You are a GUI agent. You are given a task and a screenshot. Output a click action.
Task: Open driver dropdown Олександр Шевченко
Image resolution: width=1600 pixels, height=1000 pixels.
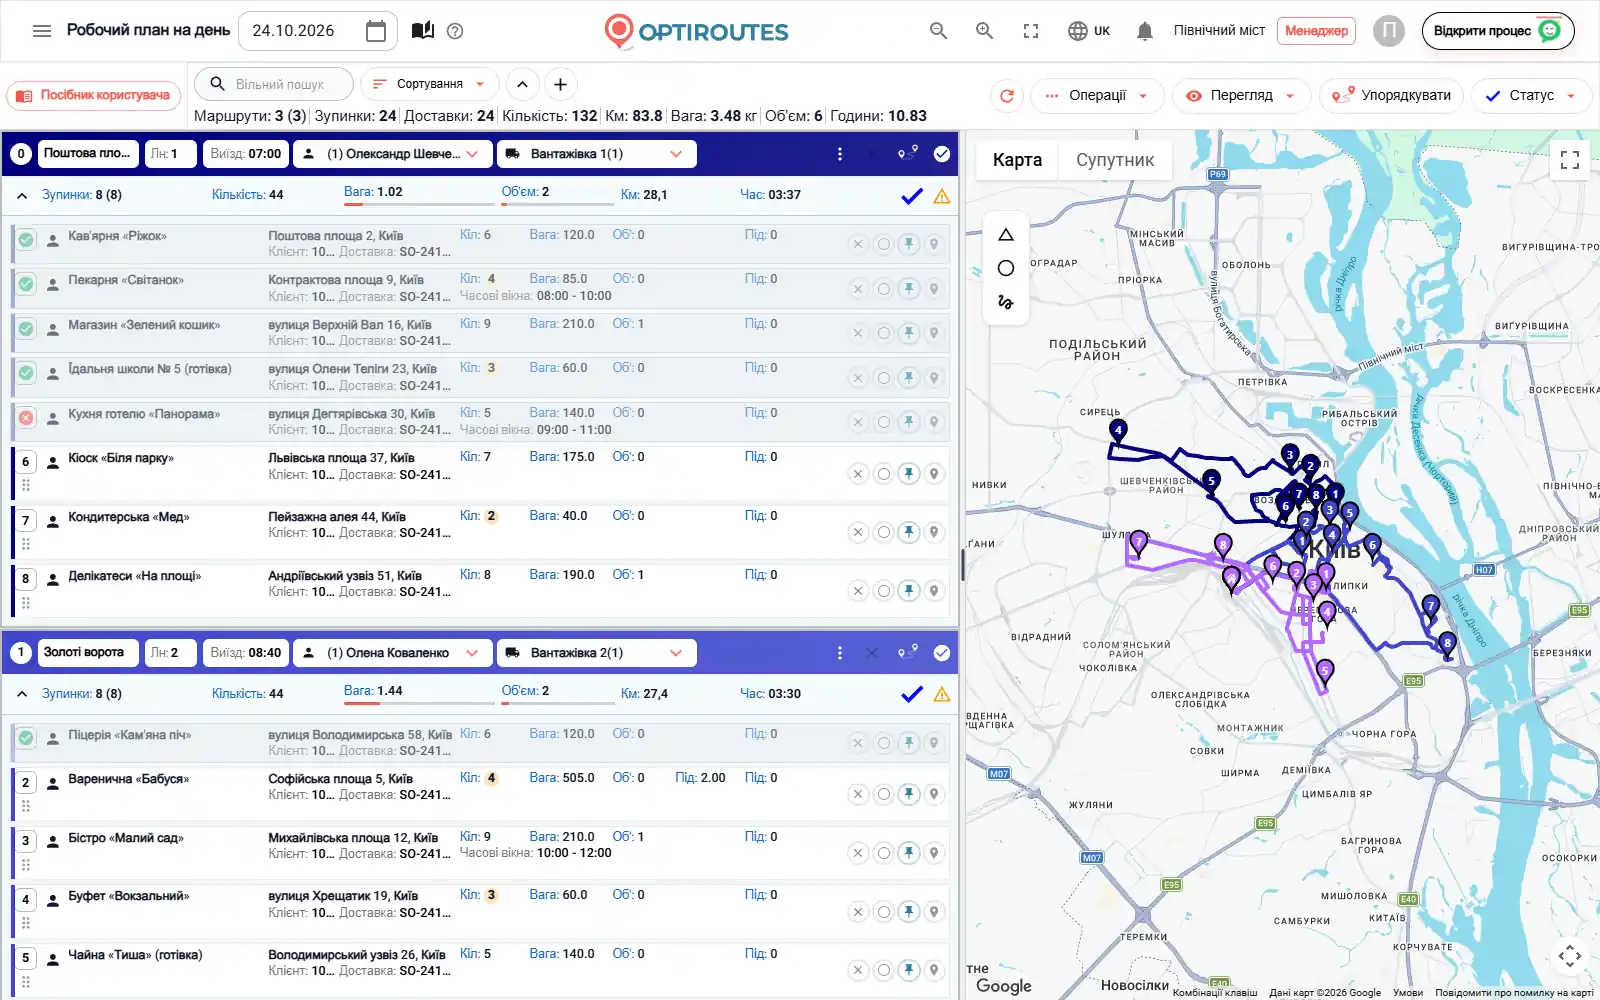[393, 154]
